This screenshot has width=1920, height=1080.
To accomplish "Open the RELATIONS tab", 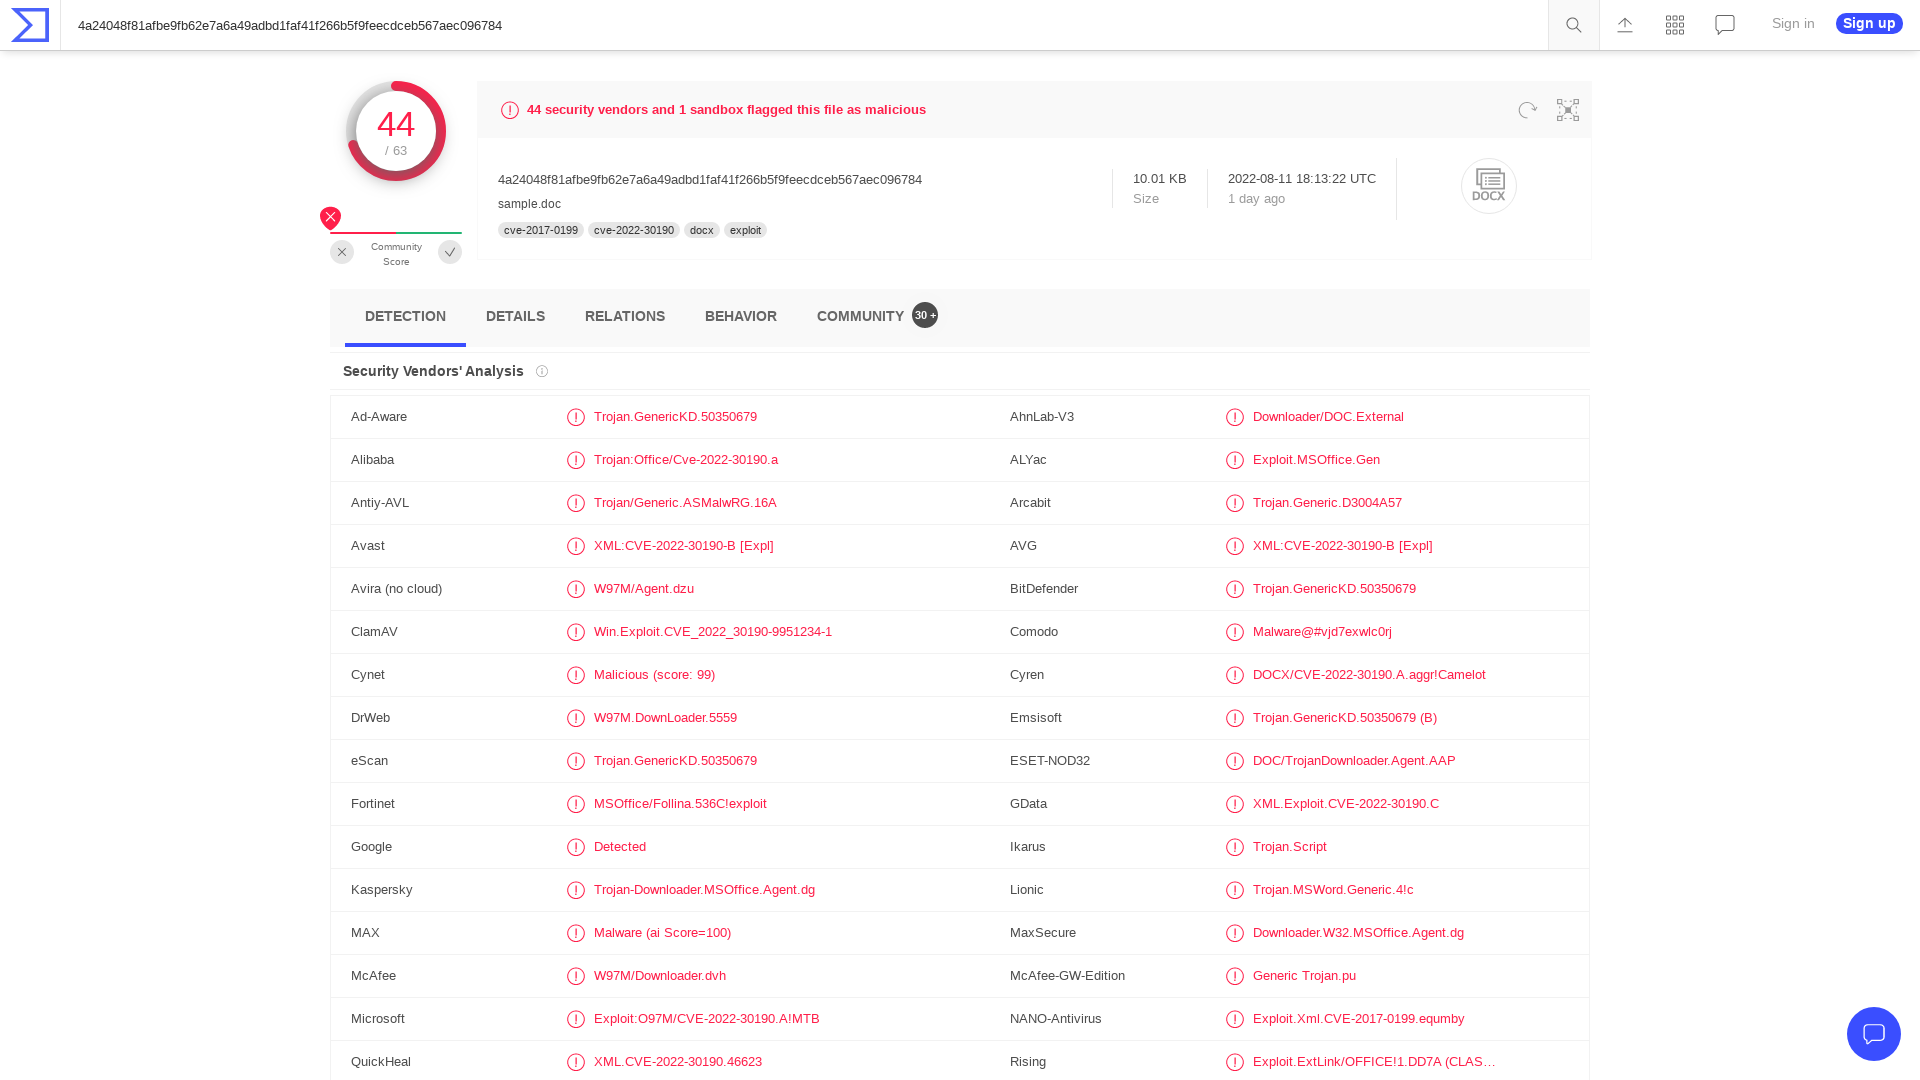I will 625,316.
